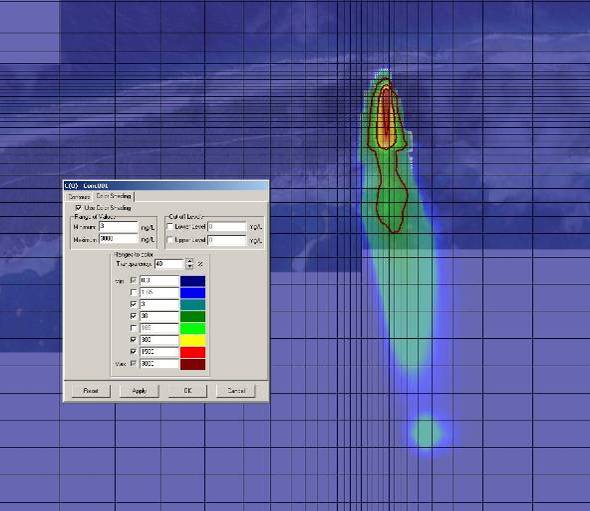Open the yellow color swatch
The image size is (590, 511).
(193, 340)
